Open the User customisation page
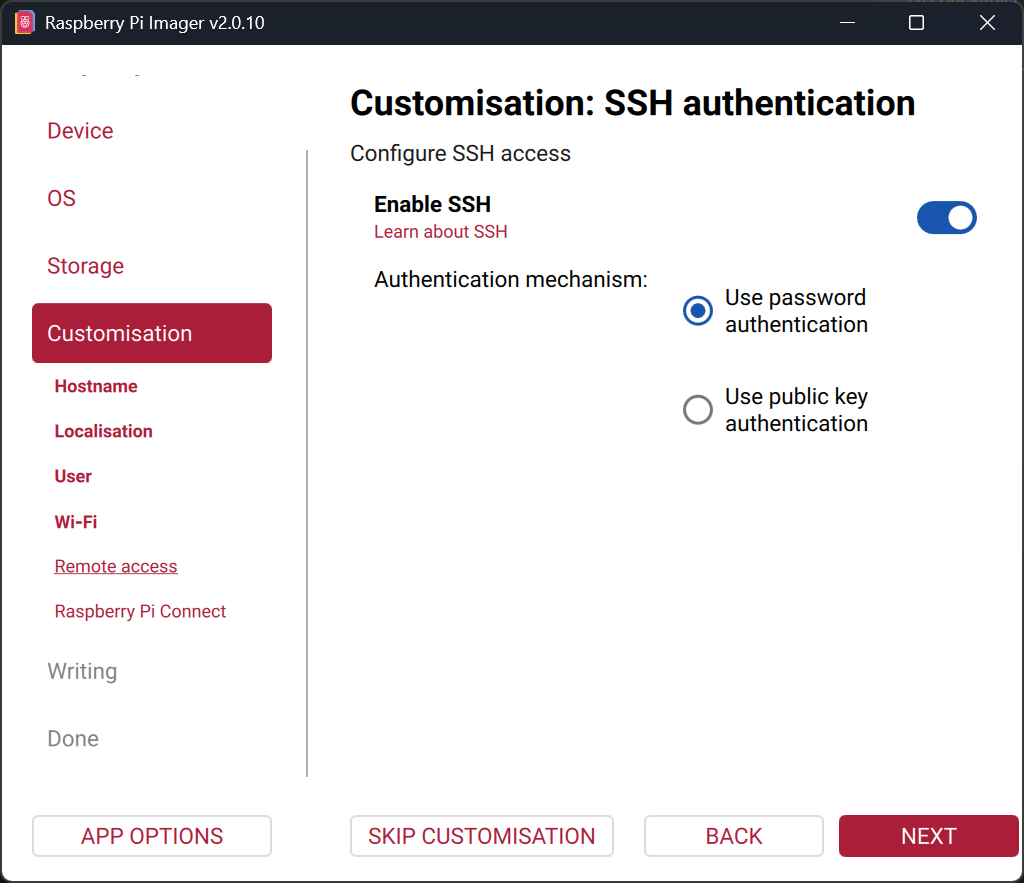 coord(73,476)
